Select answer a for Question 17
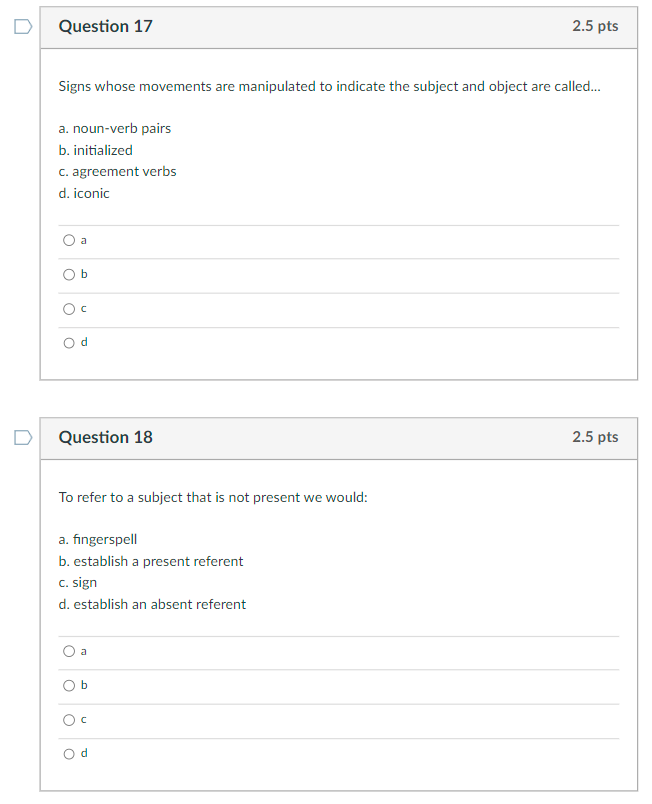Screen dimensions: 652x804 [69, 240]
